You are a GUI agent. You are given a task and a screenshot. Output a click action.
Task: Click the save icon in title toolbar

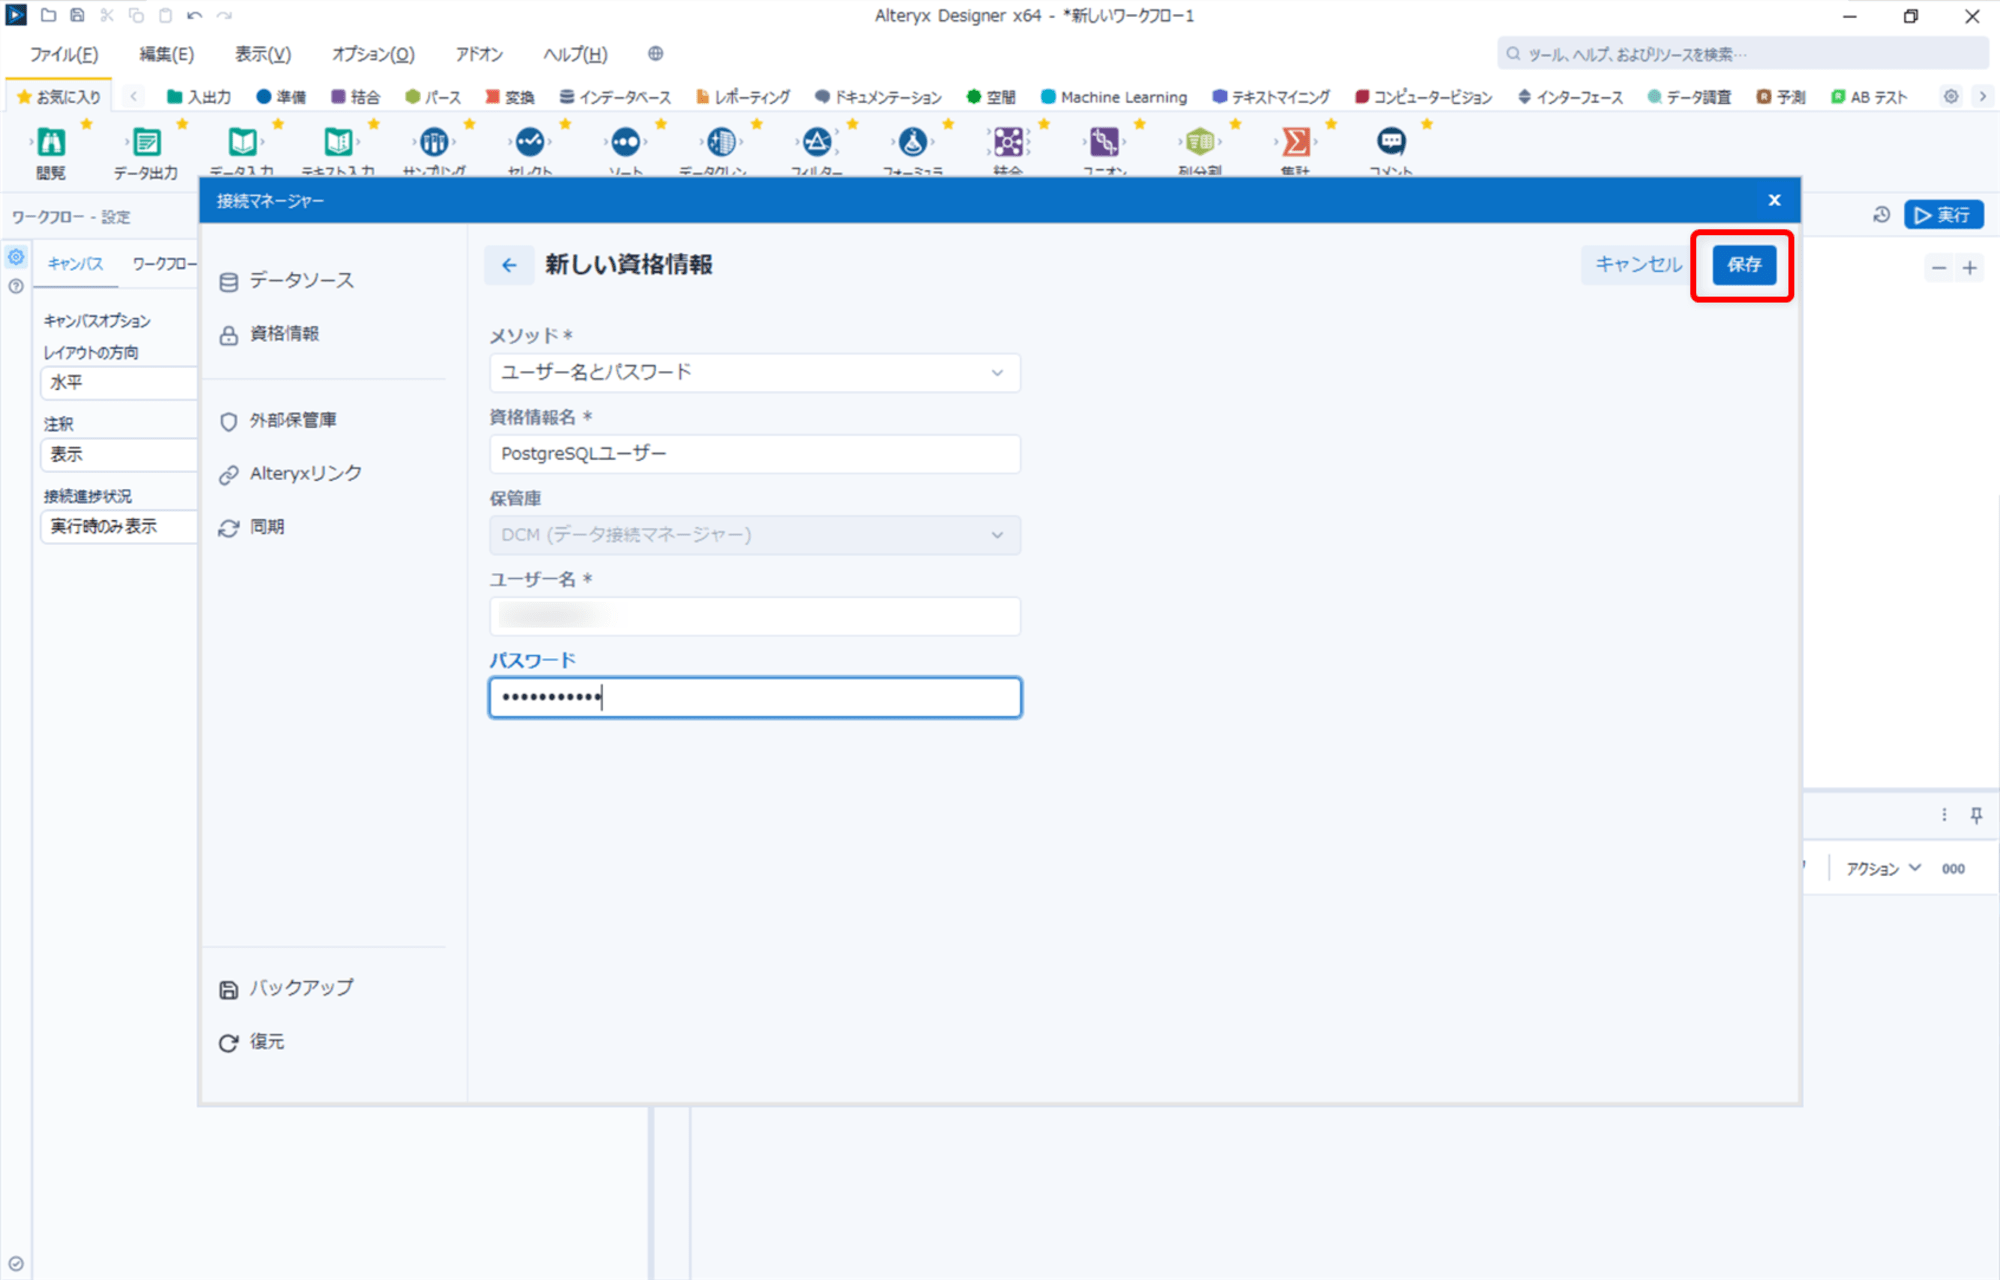77,16
